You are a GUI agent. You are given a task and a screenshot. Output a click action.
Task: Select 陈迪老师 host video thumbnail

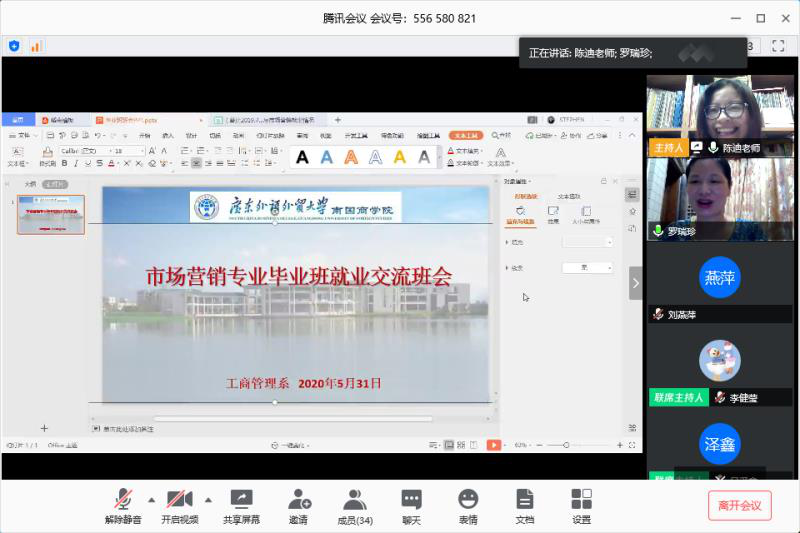tap(720, 116)
